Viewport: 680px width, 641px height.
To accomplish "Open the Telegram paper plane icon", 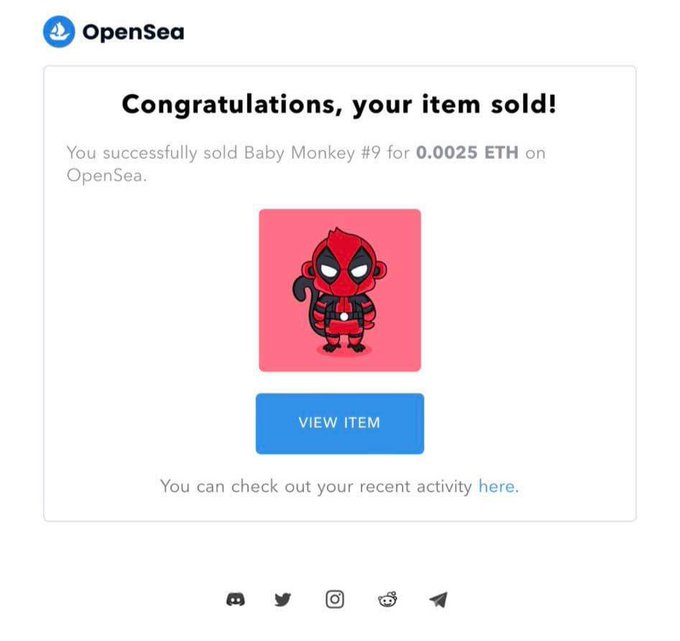I will tap(438, 600).
